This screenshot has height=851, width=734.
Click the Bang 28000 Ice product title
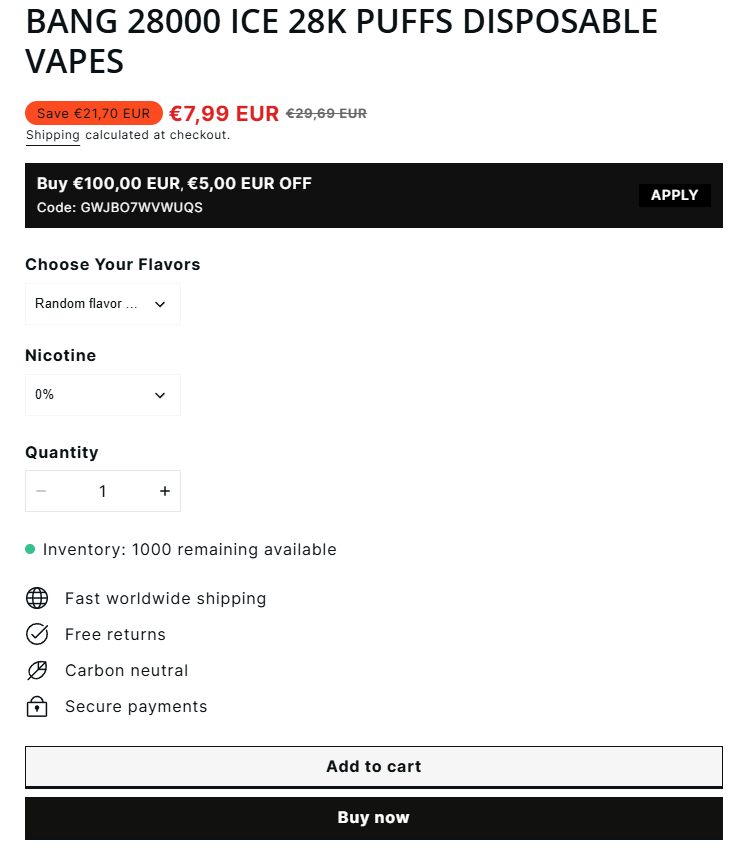point(341,41)
